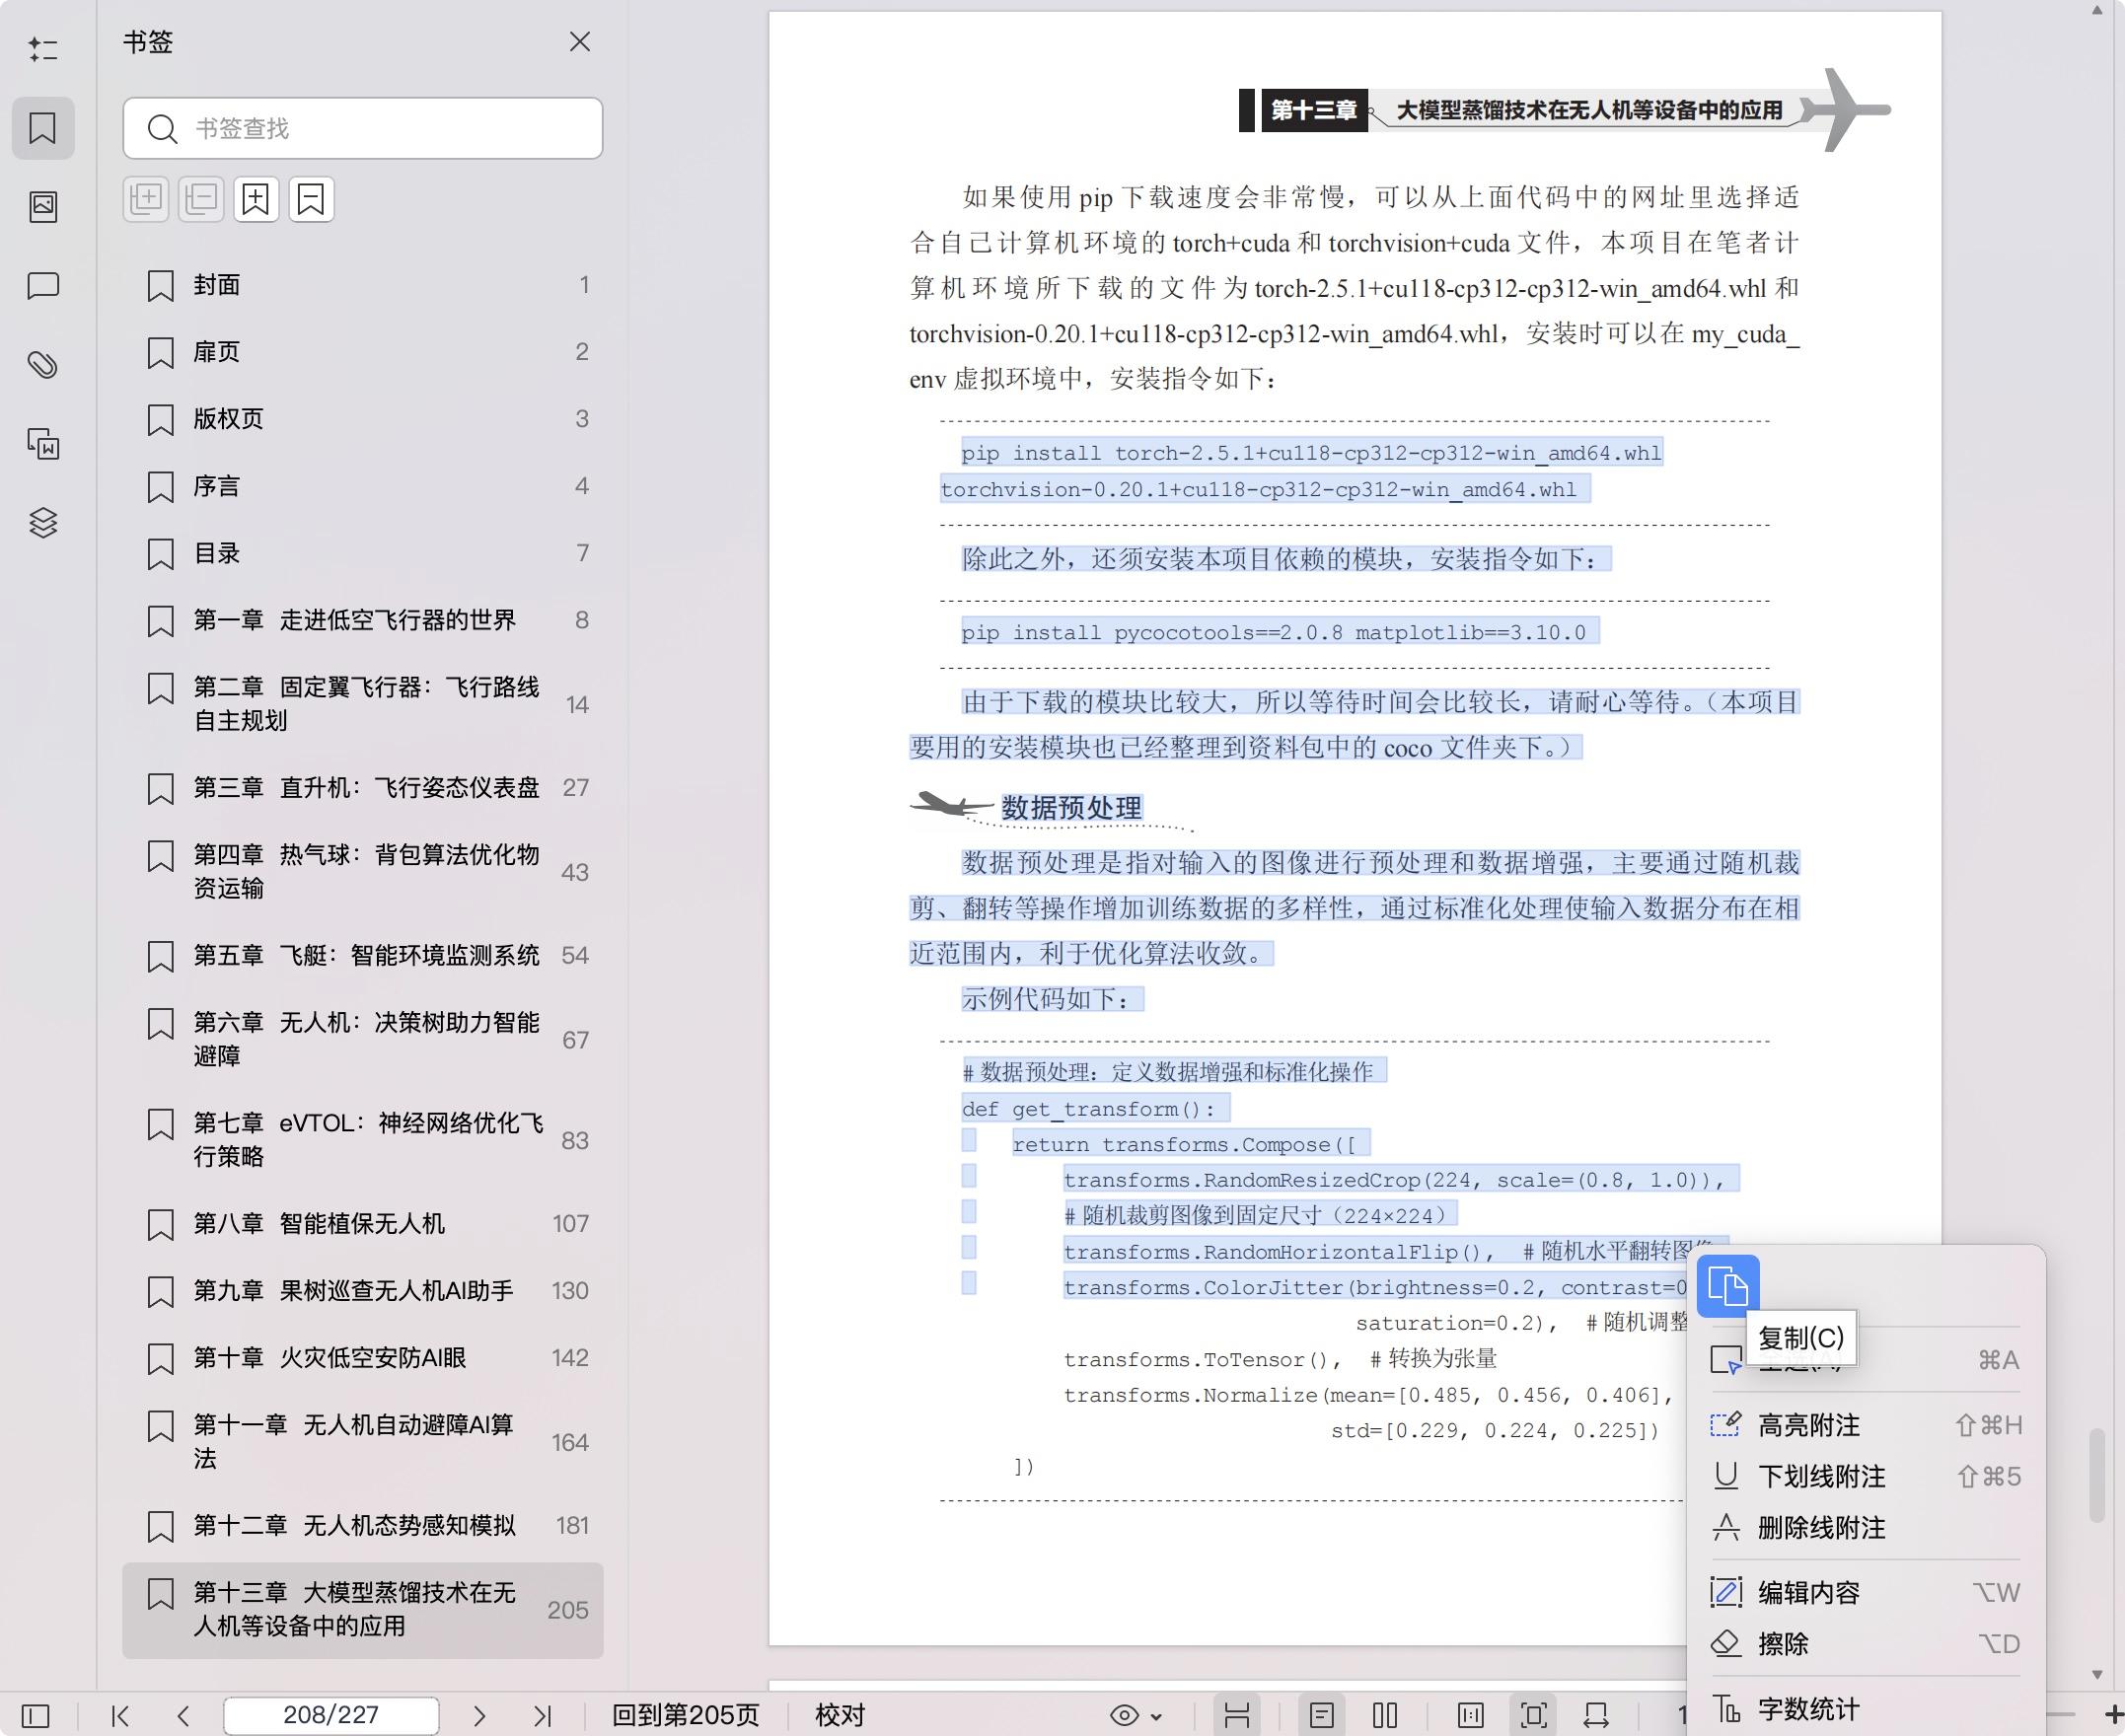Toggle sidebar panel icon in status bar
This screenshot has width=2125, height=1736.
click(36, 1716)
